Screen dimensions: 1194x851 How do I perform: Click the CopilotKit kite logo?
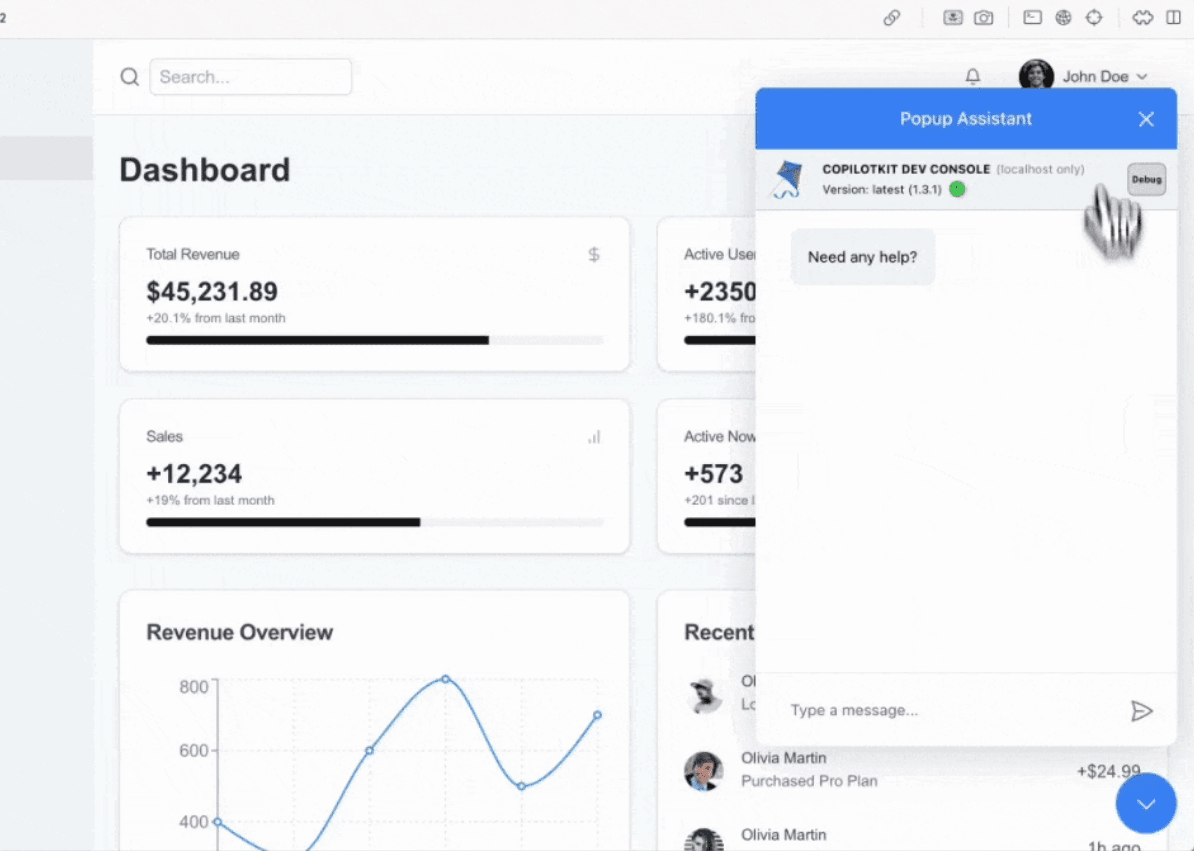tap(787, 180)
